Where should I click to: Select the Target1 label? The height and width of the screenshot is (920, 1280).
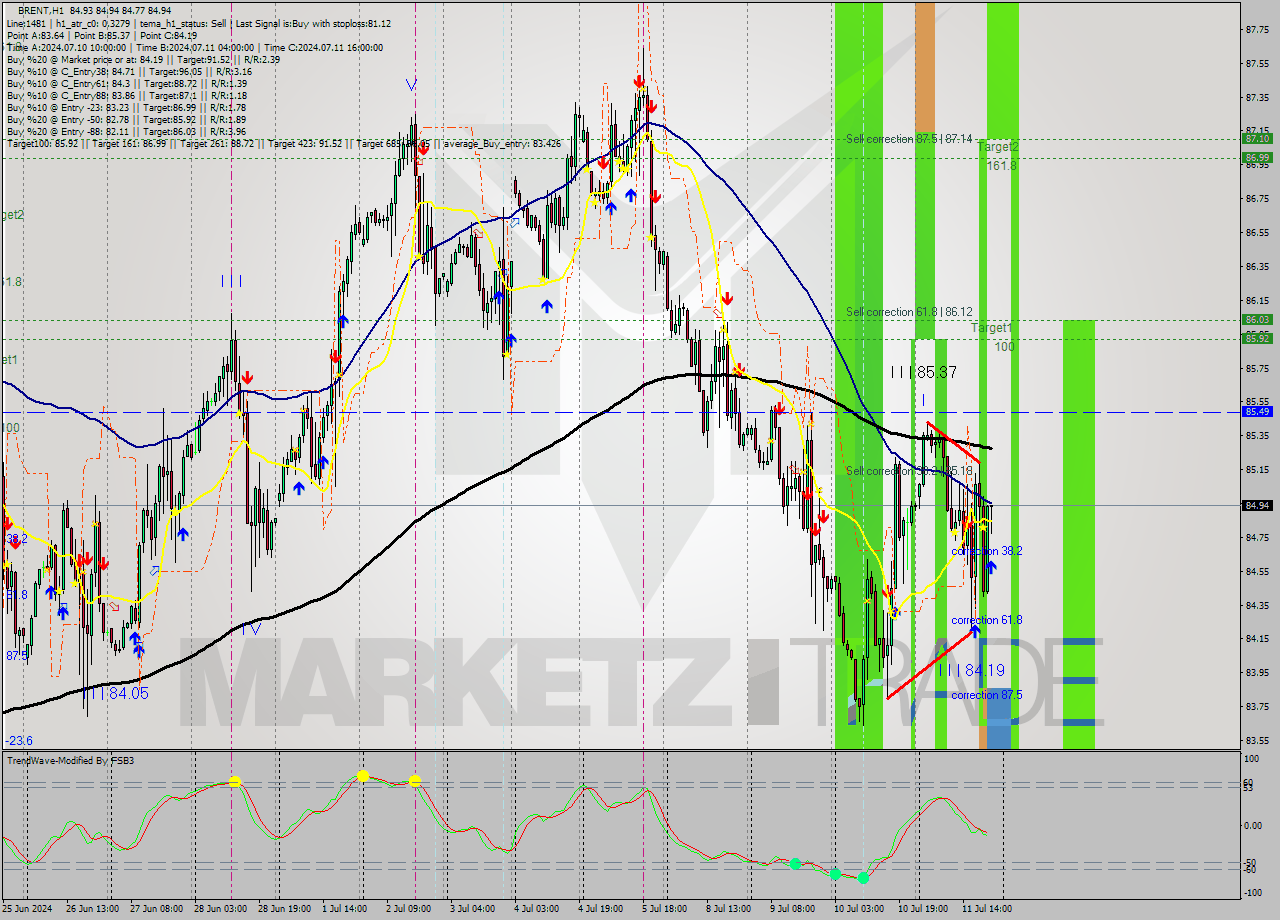[991, 328]
